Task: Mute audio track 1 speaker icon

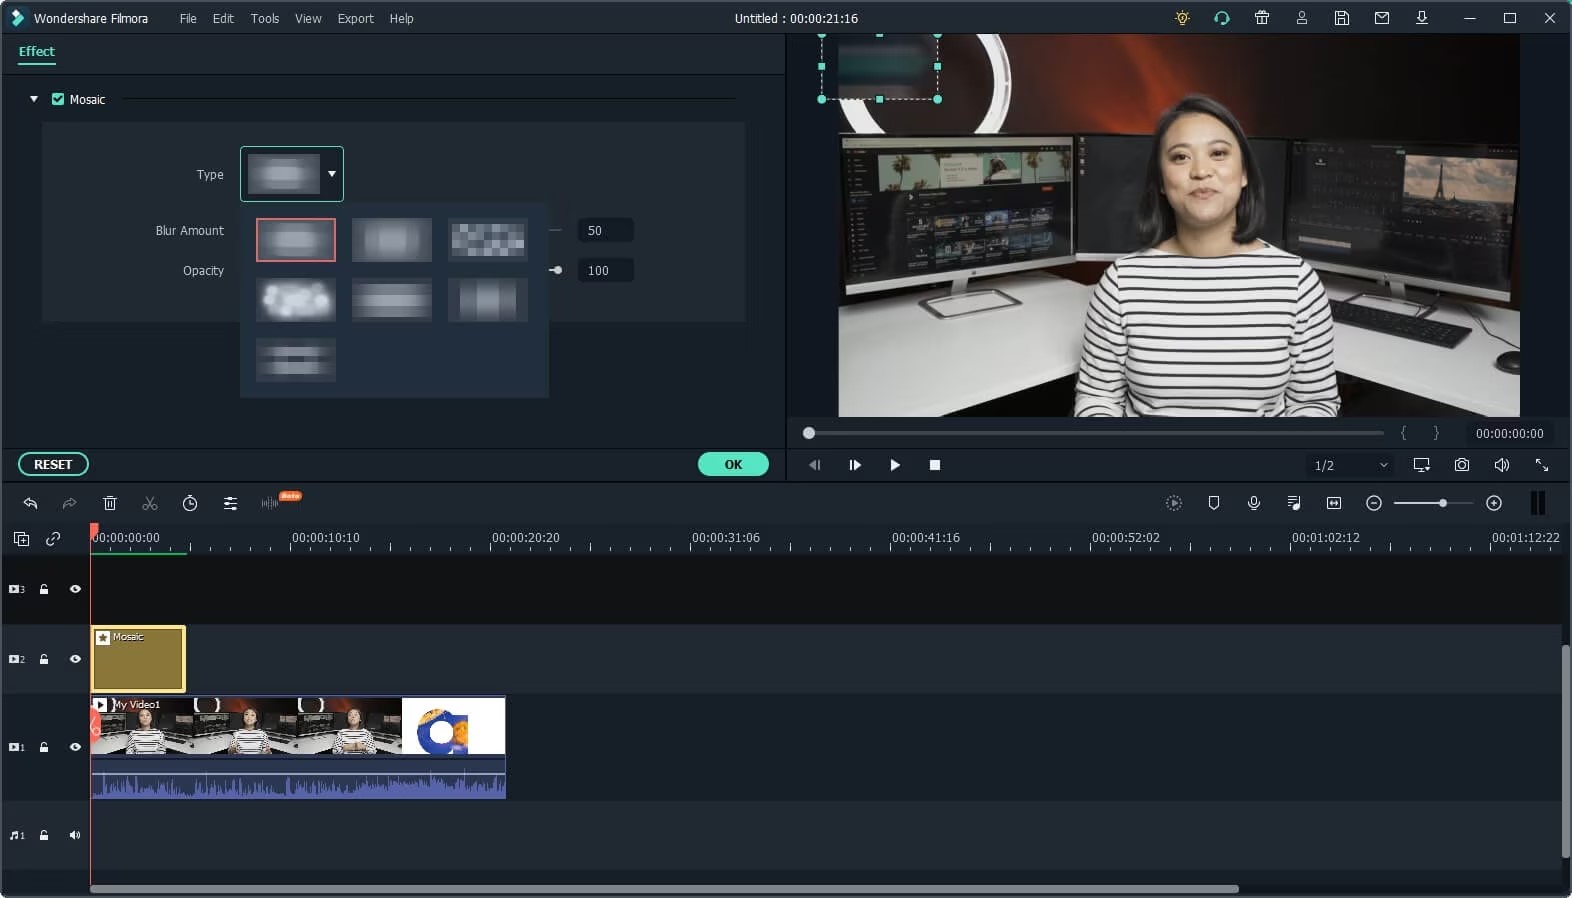Action: 75,835
